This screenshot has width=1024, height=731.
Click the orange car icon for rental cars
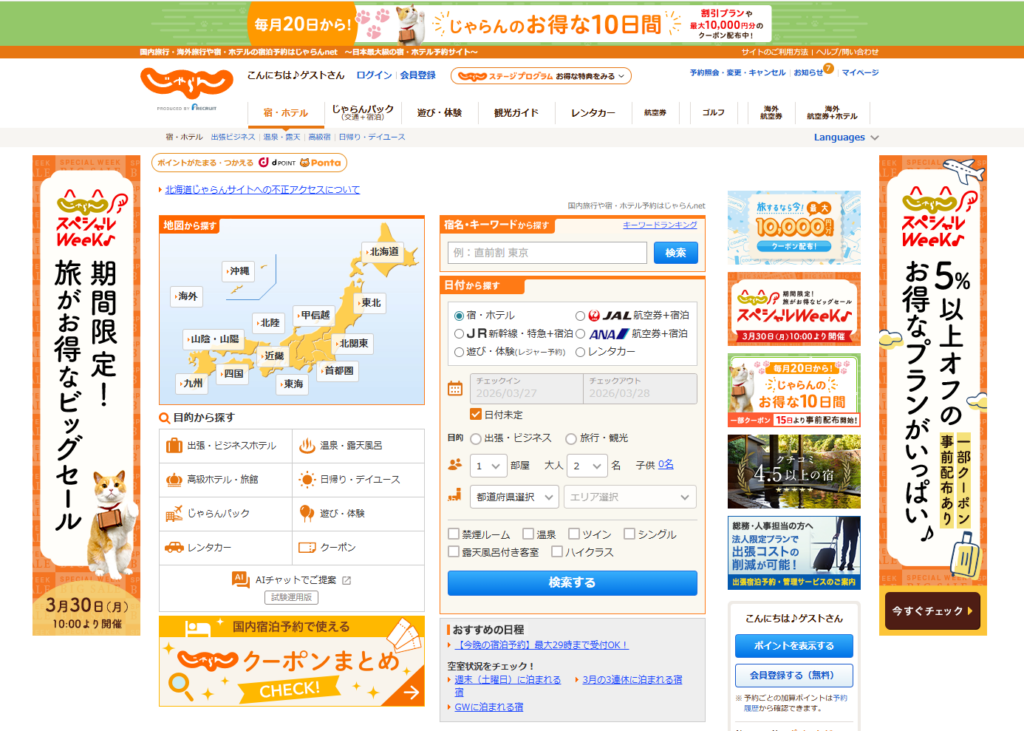(174, 548)
